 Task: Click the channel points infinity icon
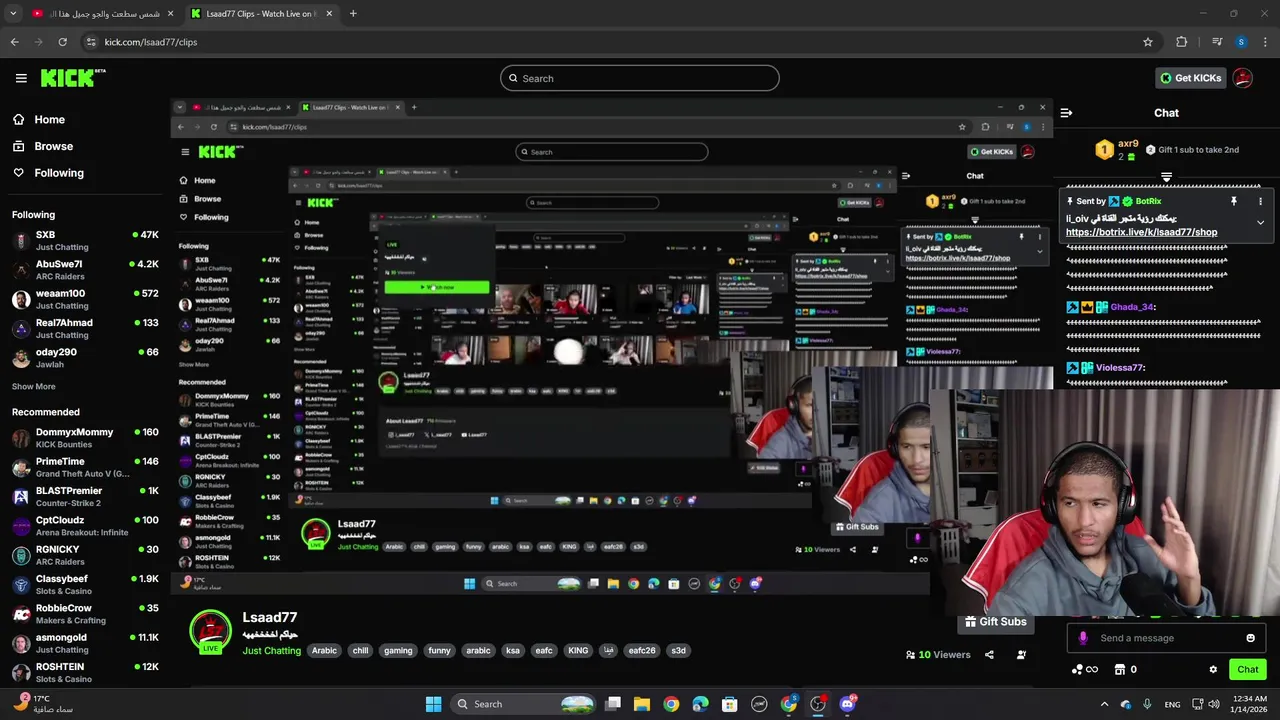pyautogui.click(x=1084, y=670)
